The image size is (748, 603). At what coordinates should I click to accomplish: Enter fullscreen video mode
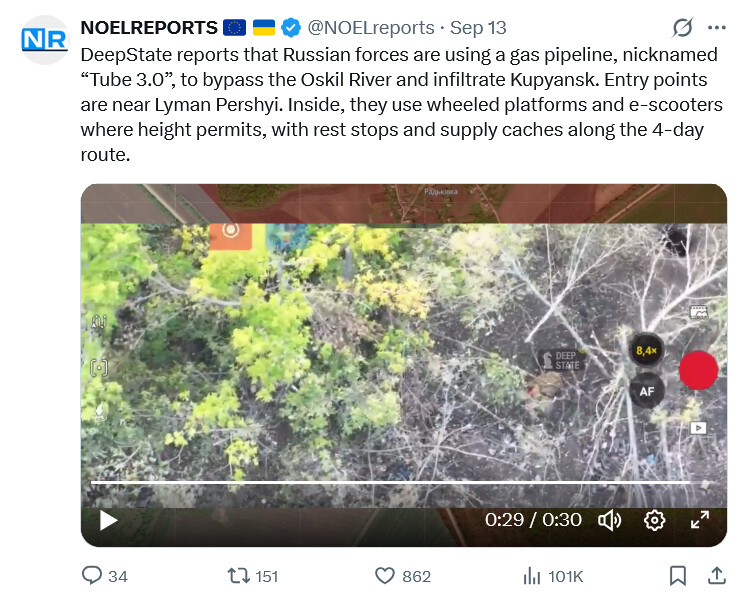point(700,520)
